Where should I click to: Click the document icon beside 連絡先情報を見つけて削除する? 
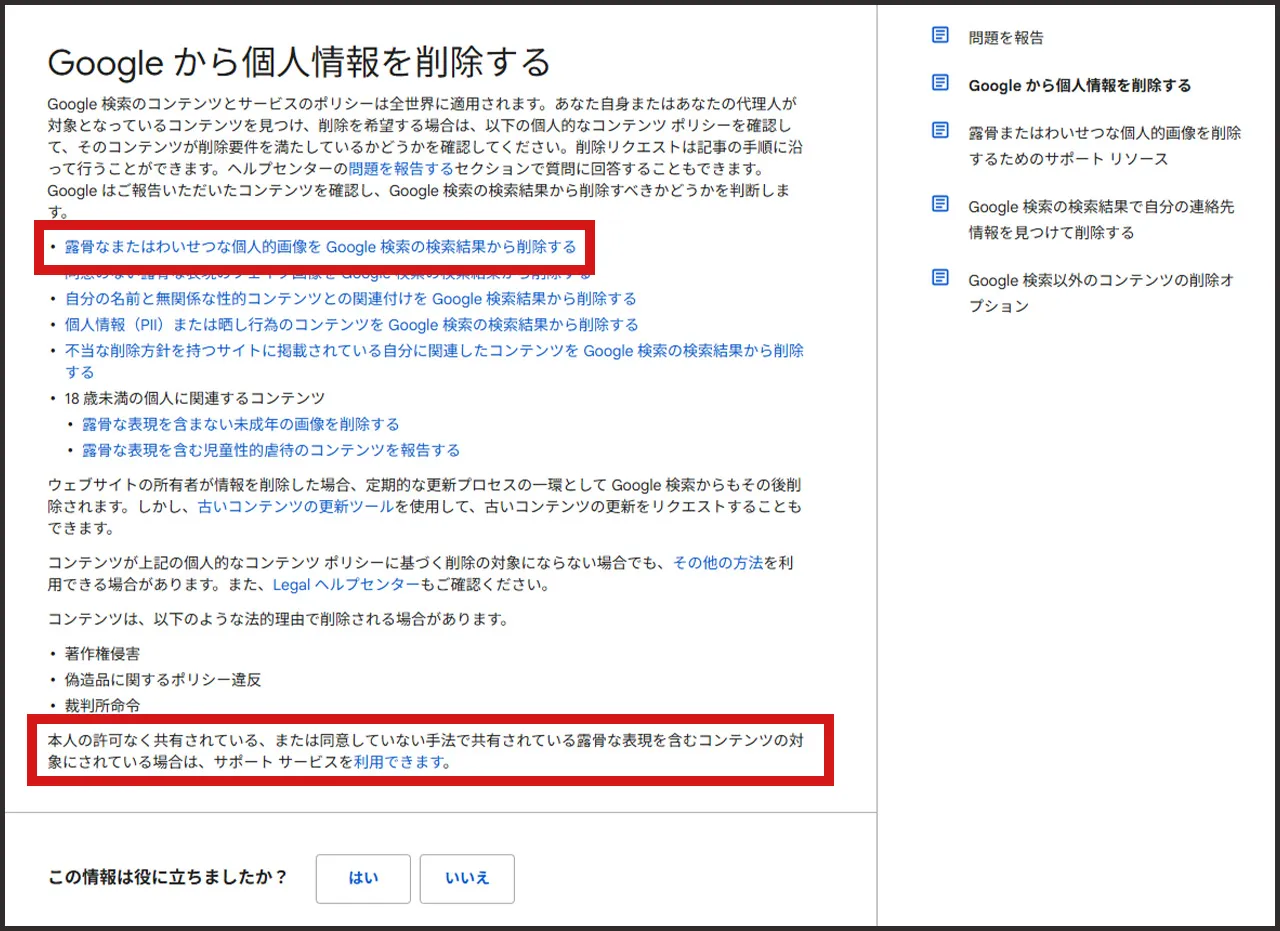pyautogui.click(x=940, y=206)
